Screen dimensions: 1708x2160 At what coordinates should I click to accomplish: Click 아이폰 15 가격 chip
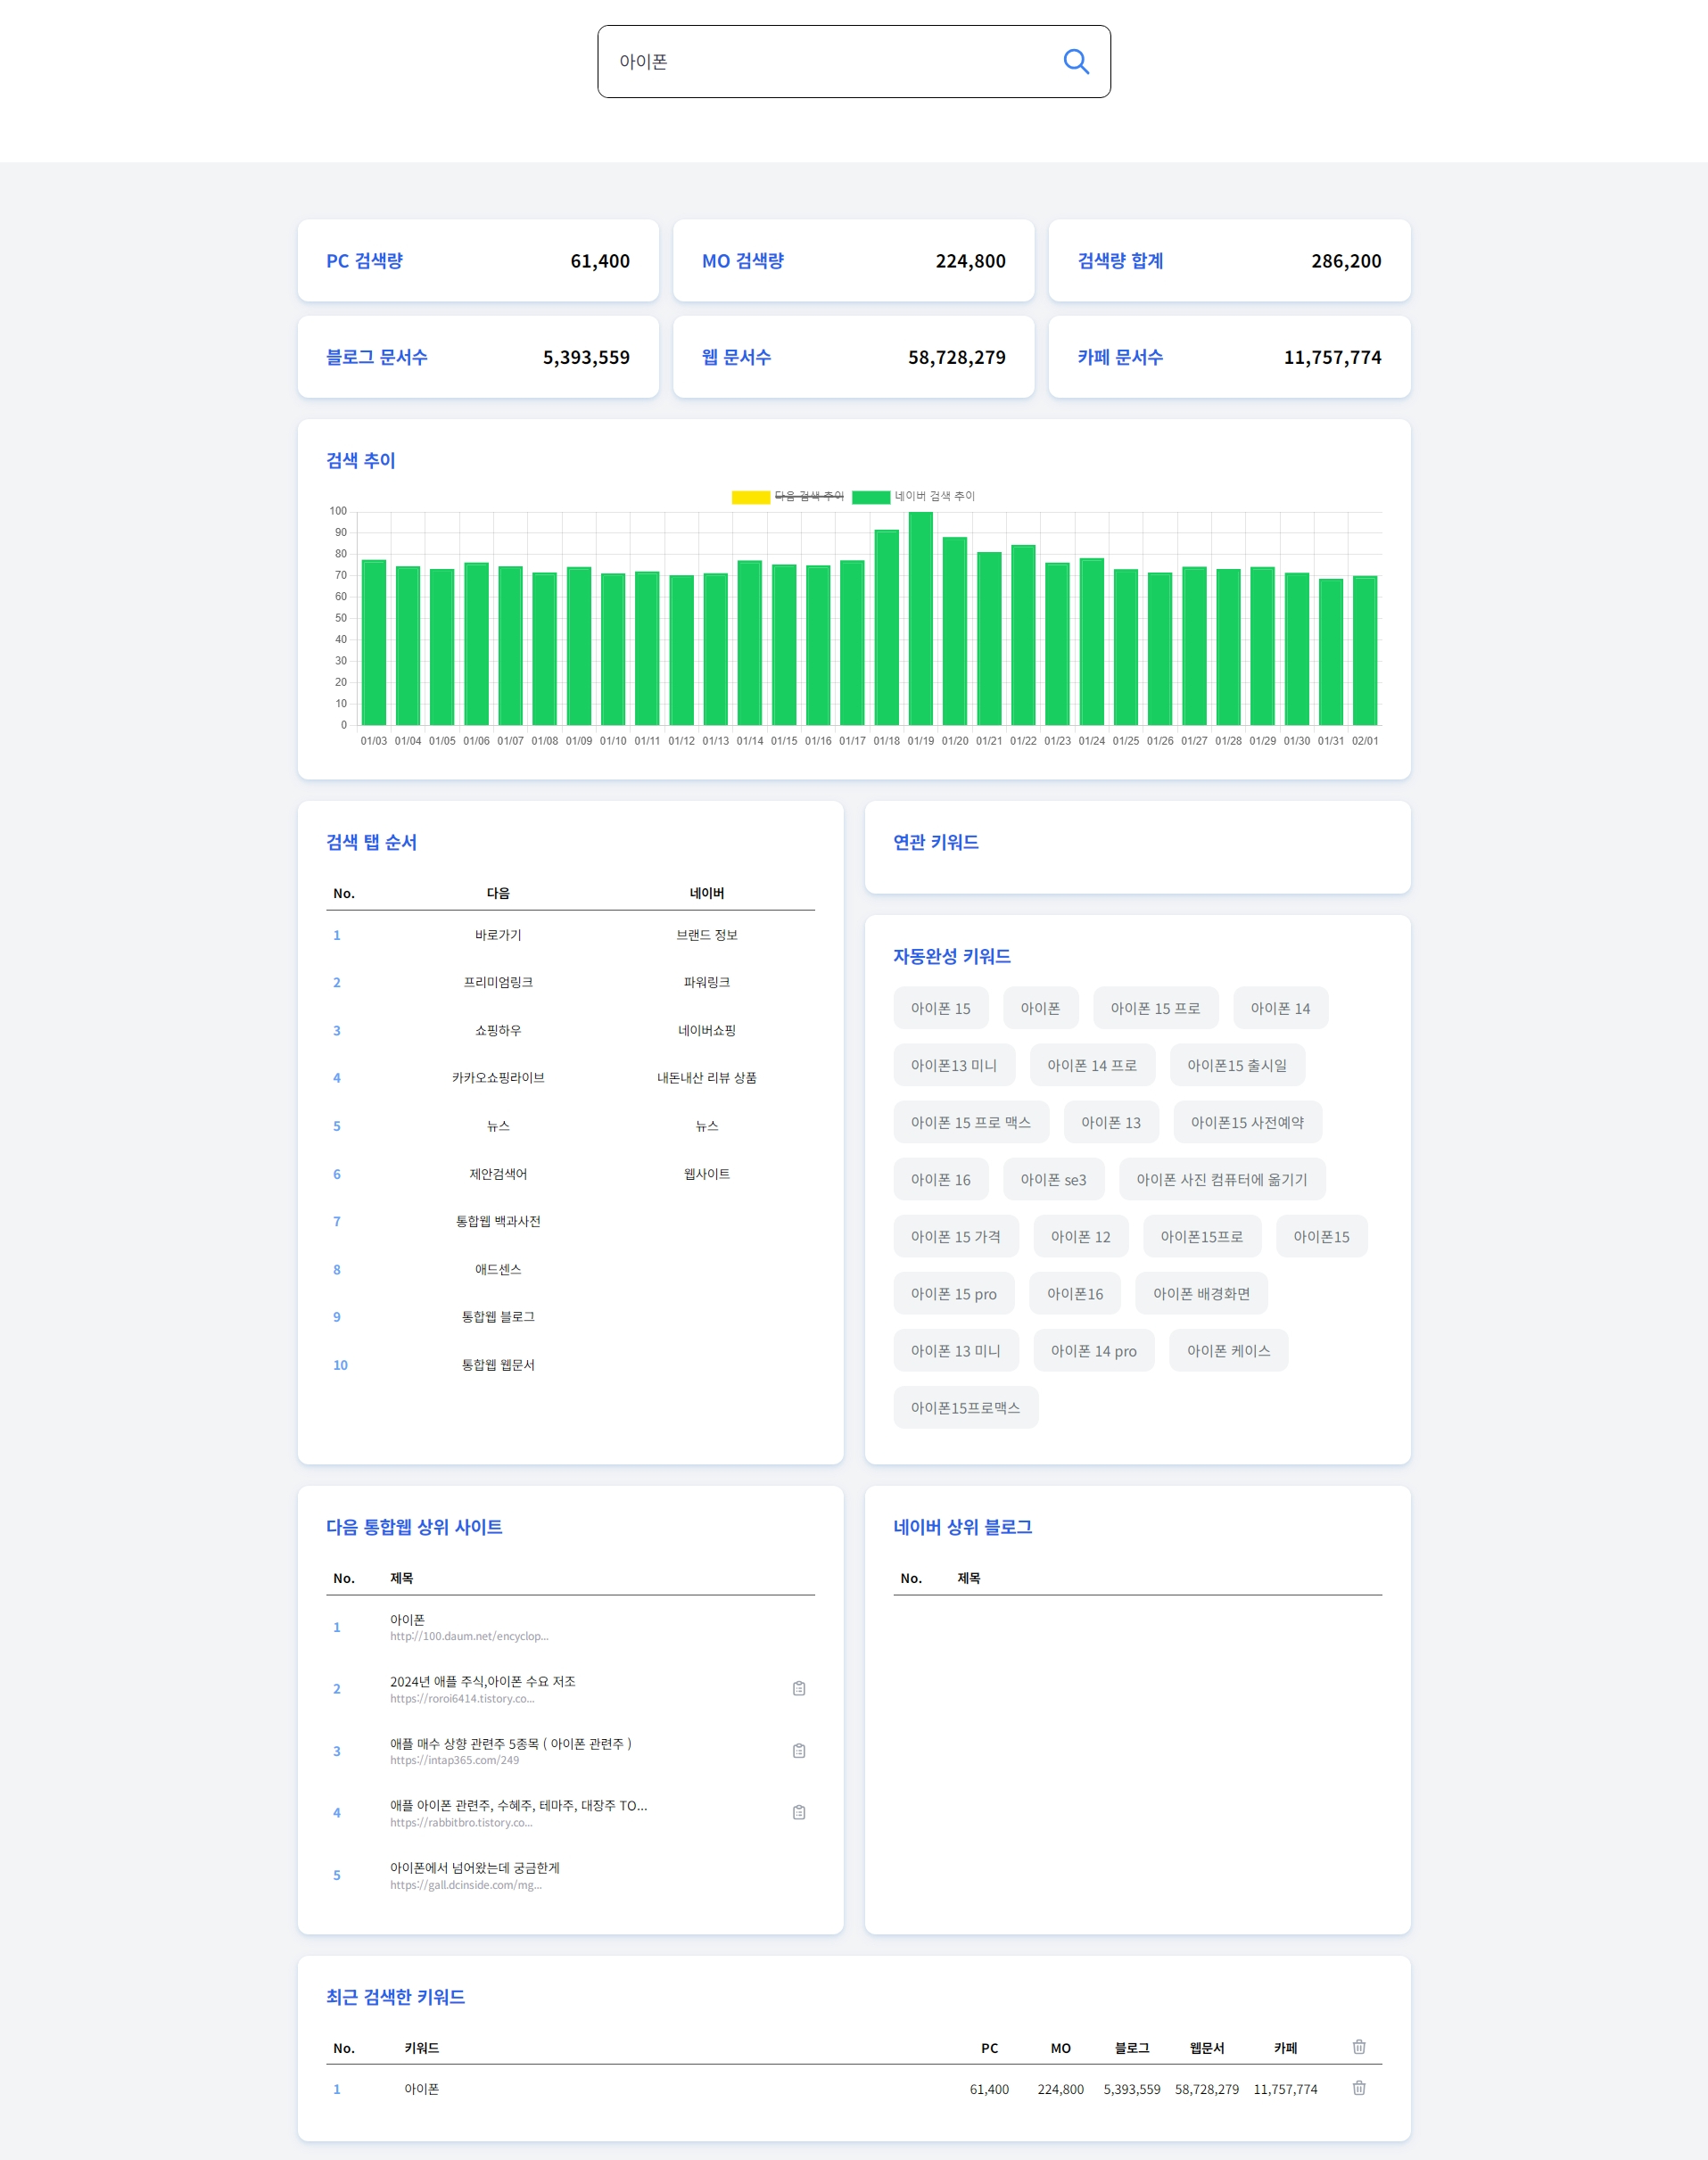pos(956,1236)
